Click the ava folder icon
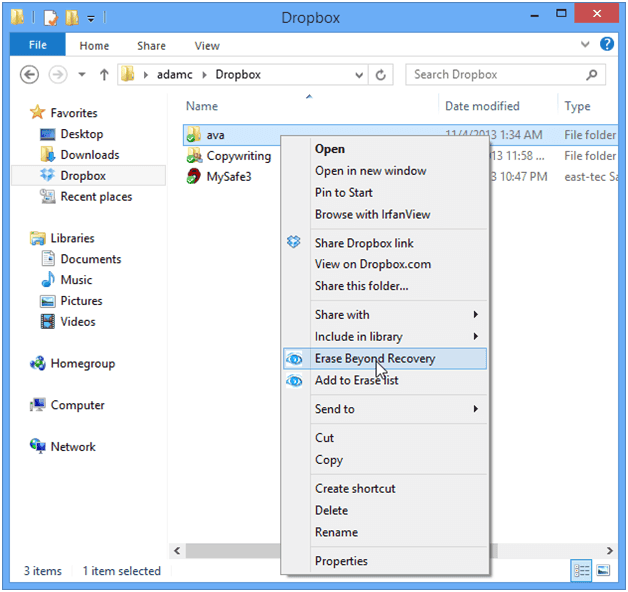The height and width of the screenshot is (592, 628). (x=194, y=135)
